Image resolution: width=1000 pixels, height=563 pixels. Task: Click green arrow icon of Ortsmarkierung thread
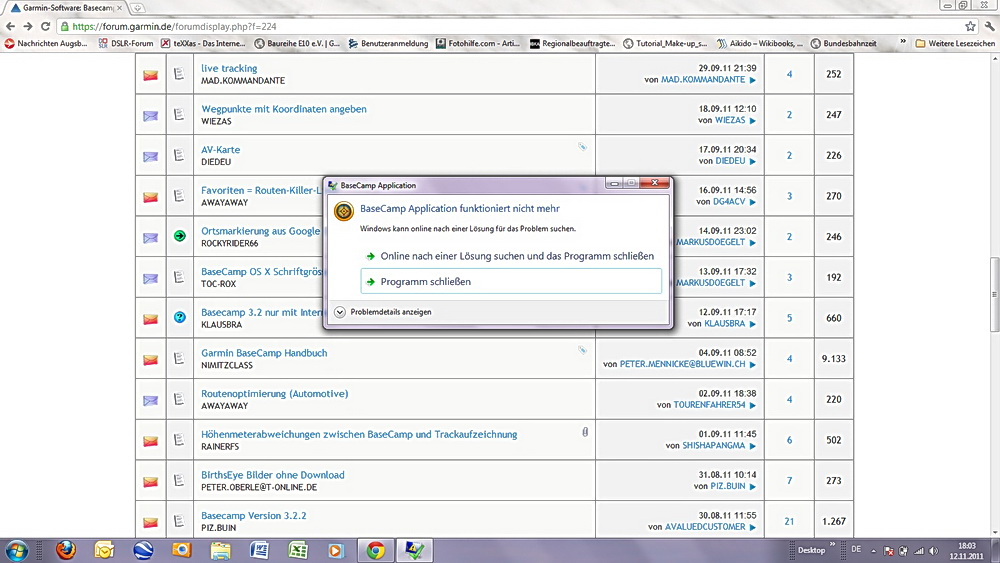[x=180, y=236]
